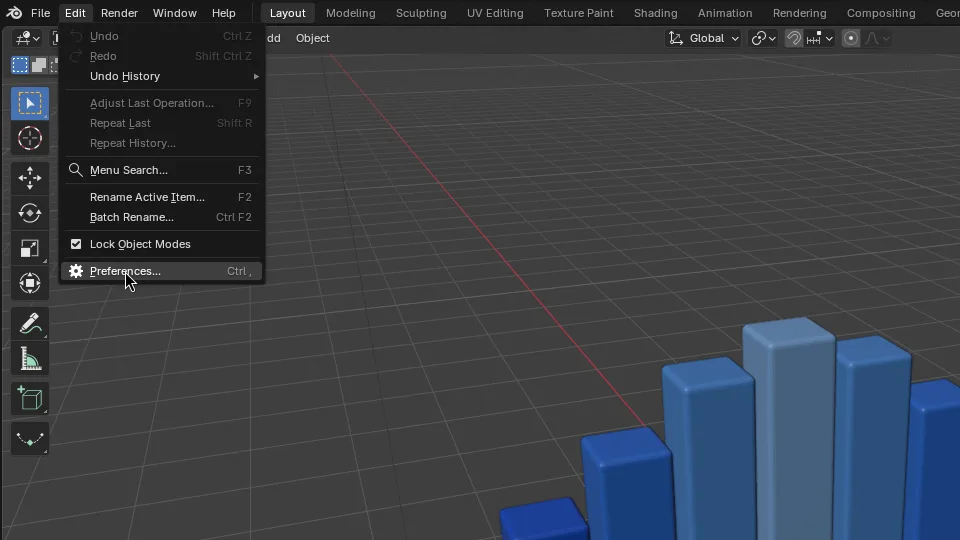This screenshot has width=960, height=540.
Task: Choose the extend selection mode icon
Action: [39, 65]
